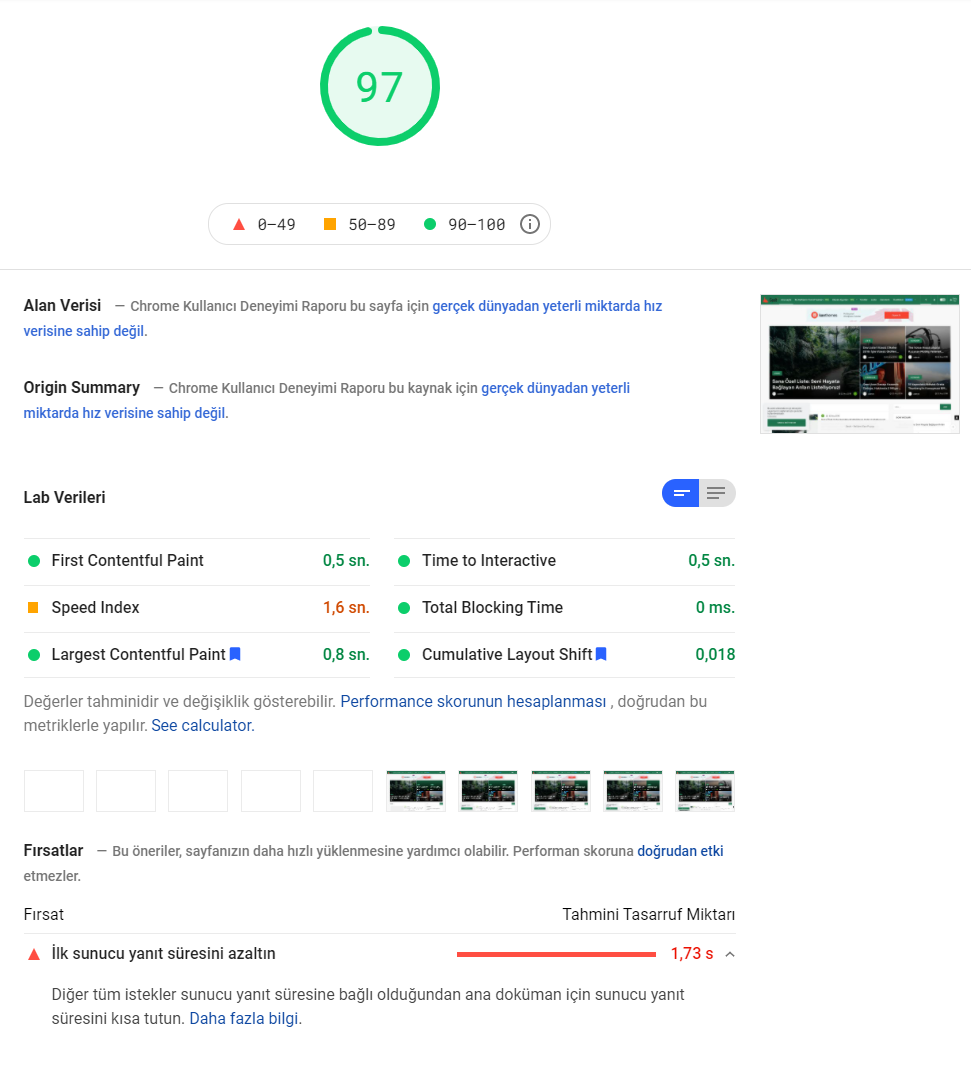Screen dimensions: 971x1086
Task: Open the gerçek dünyadan yeterli miktarda hız link in Alan Verisi
Action: (x=547, y=306)
